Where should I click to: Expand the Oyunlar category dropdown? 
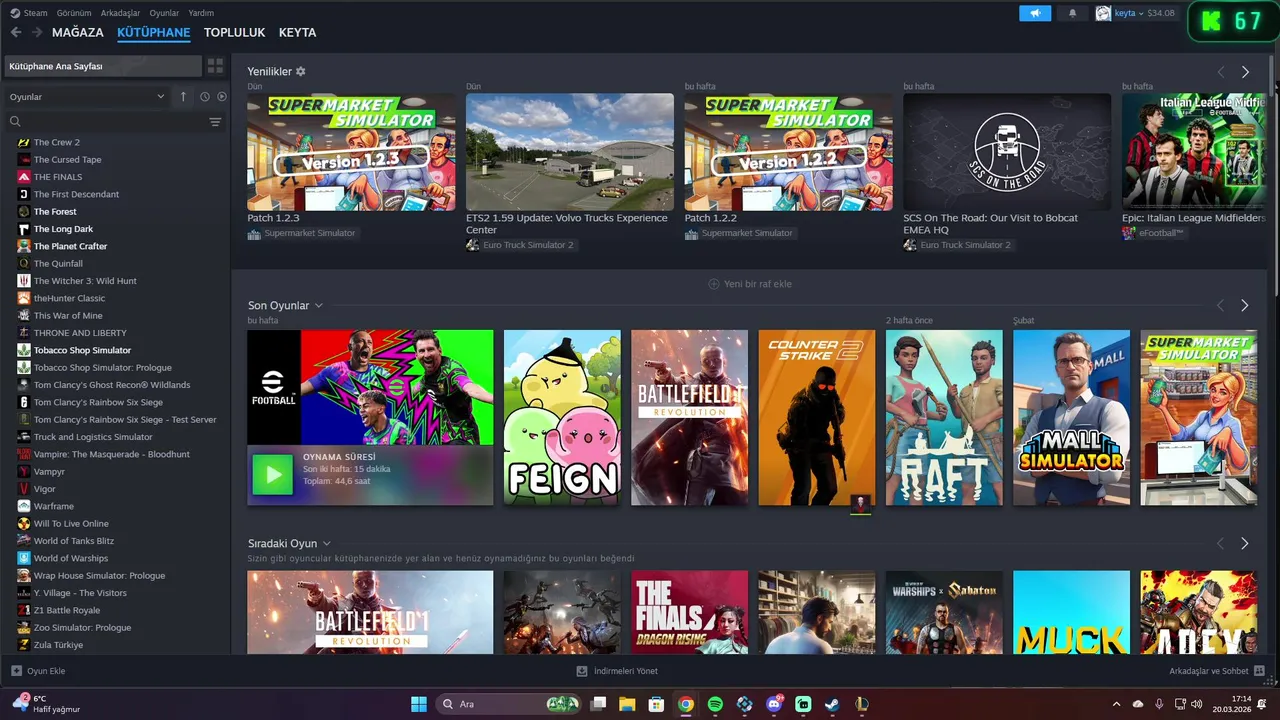point(87,97)
